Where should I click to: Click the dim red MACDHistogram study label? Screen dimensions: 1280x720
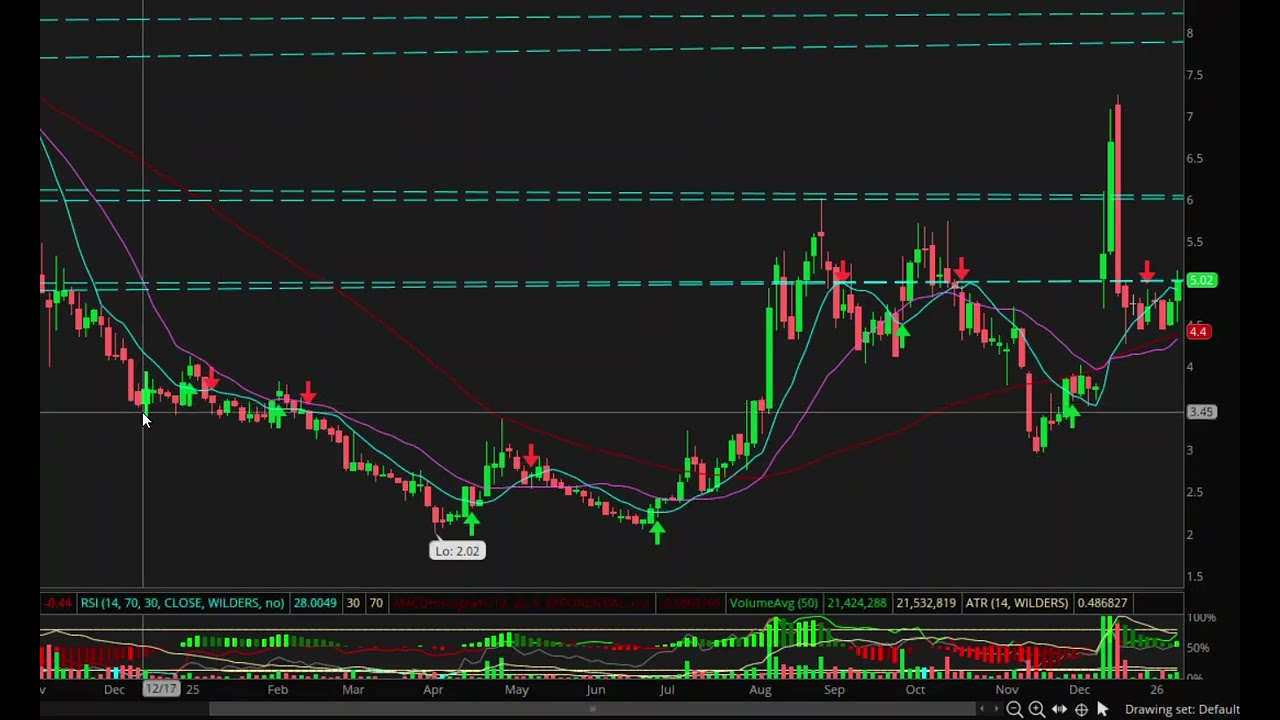click(522, 603)
